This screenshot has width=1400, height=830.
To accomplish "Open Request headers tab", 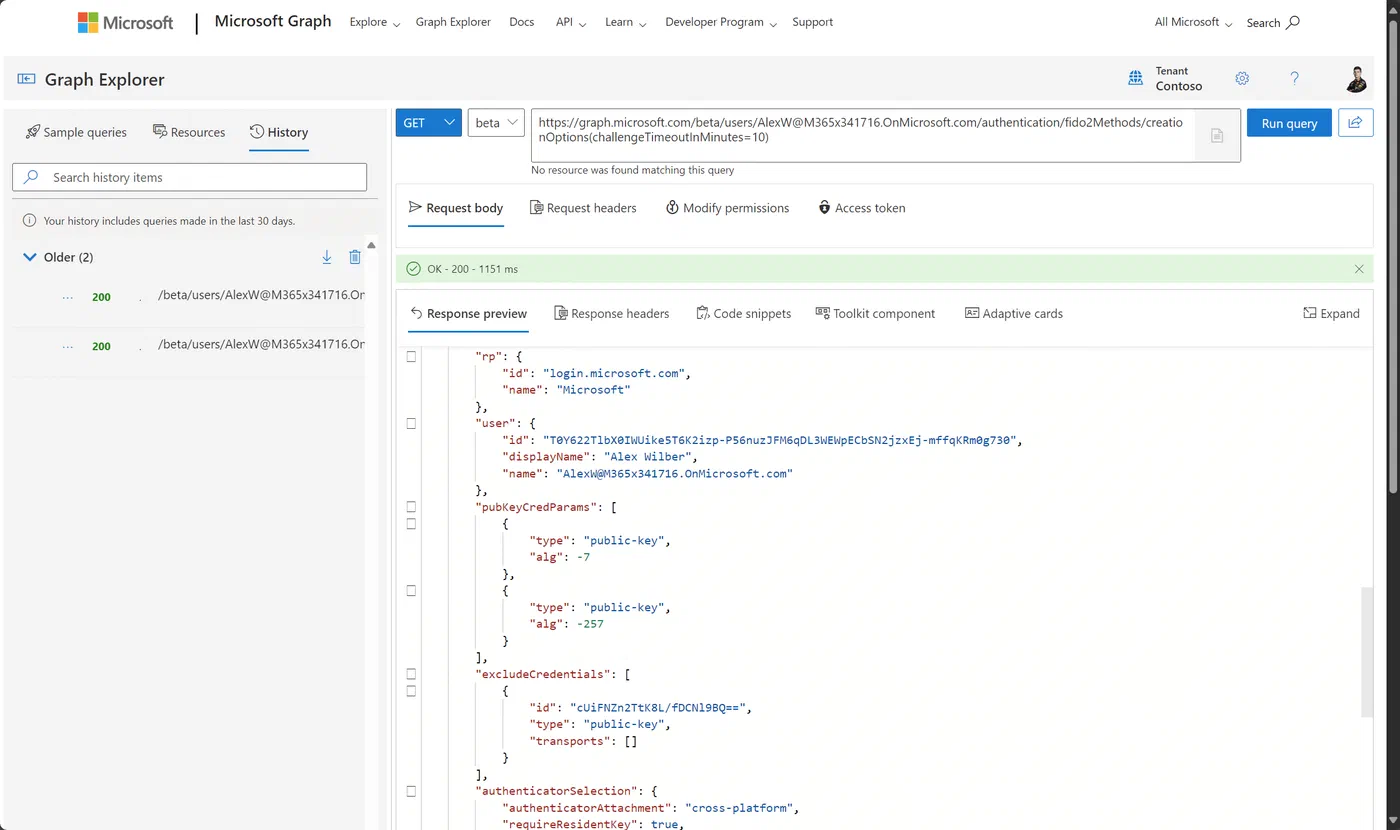I will (x=583, y=208).
